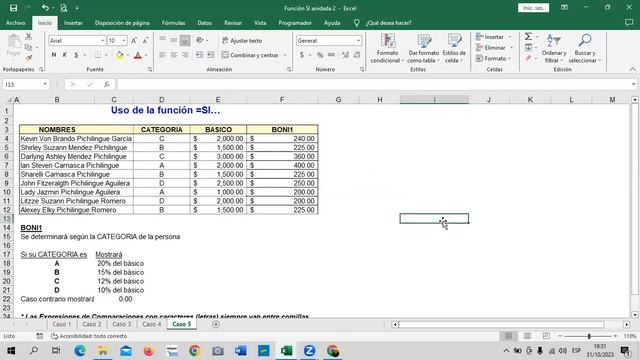Toggle underline (S) formatting
This screenshot has height=360, width=640.
[76, 55]
